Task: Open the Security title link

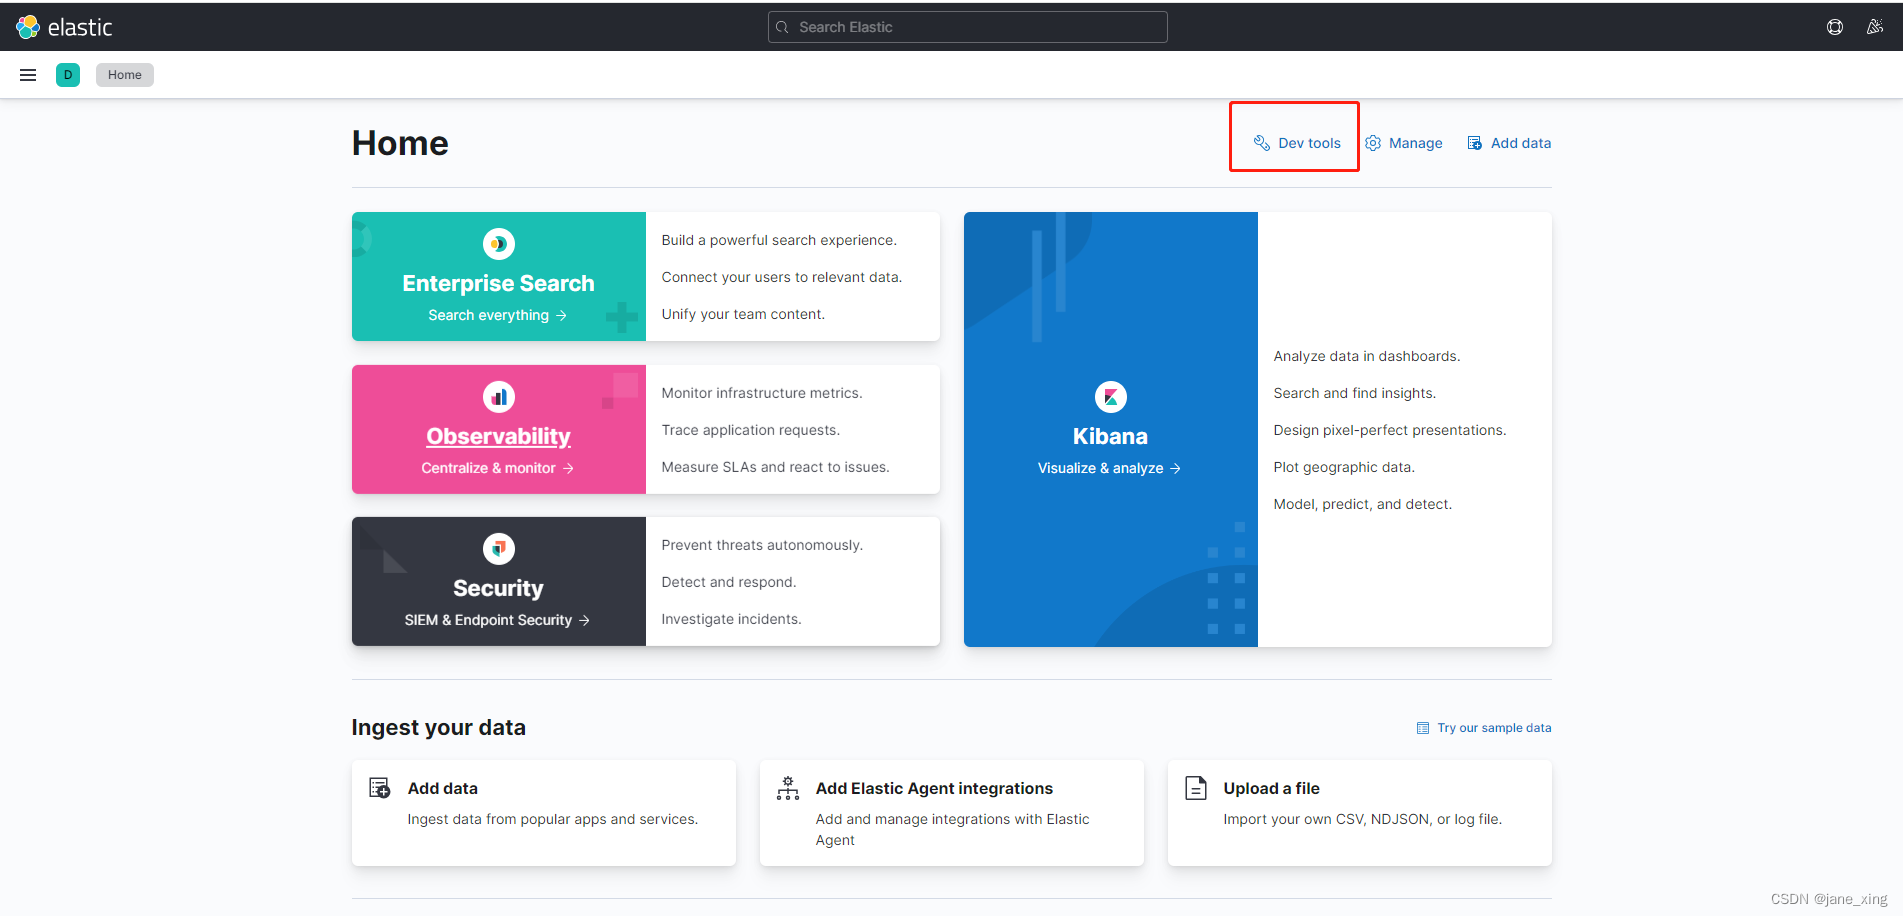Action: click(499, 589)
